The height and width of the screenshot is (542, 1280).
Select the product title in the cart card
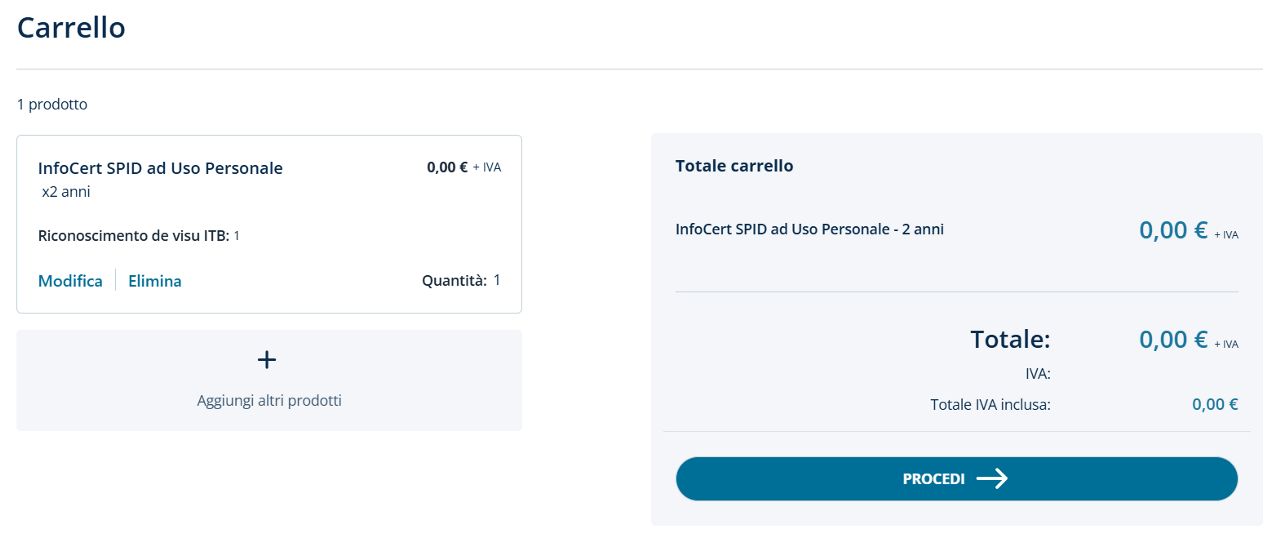(x=160, y=168)
